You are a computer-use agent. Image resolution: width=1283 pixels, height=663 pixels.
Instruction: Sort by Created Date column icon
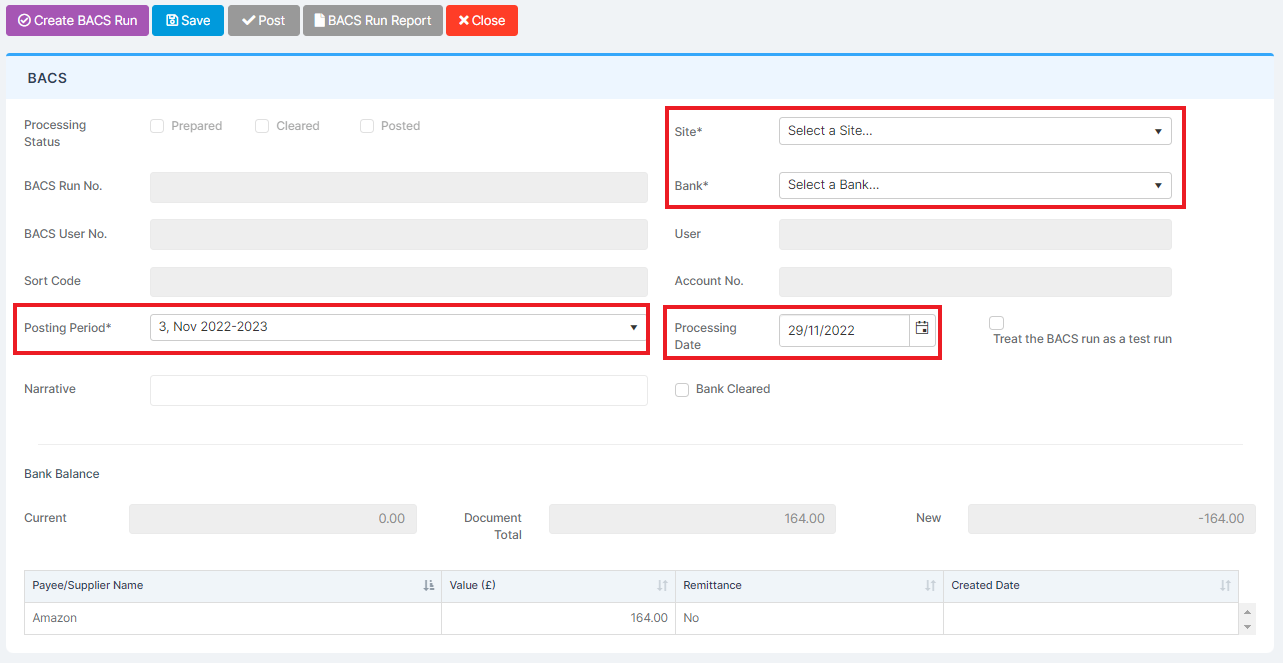click(x=1225, y=586)
